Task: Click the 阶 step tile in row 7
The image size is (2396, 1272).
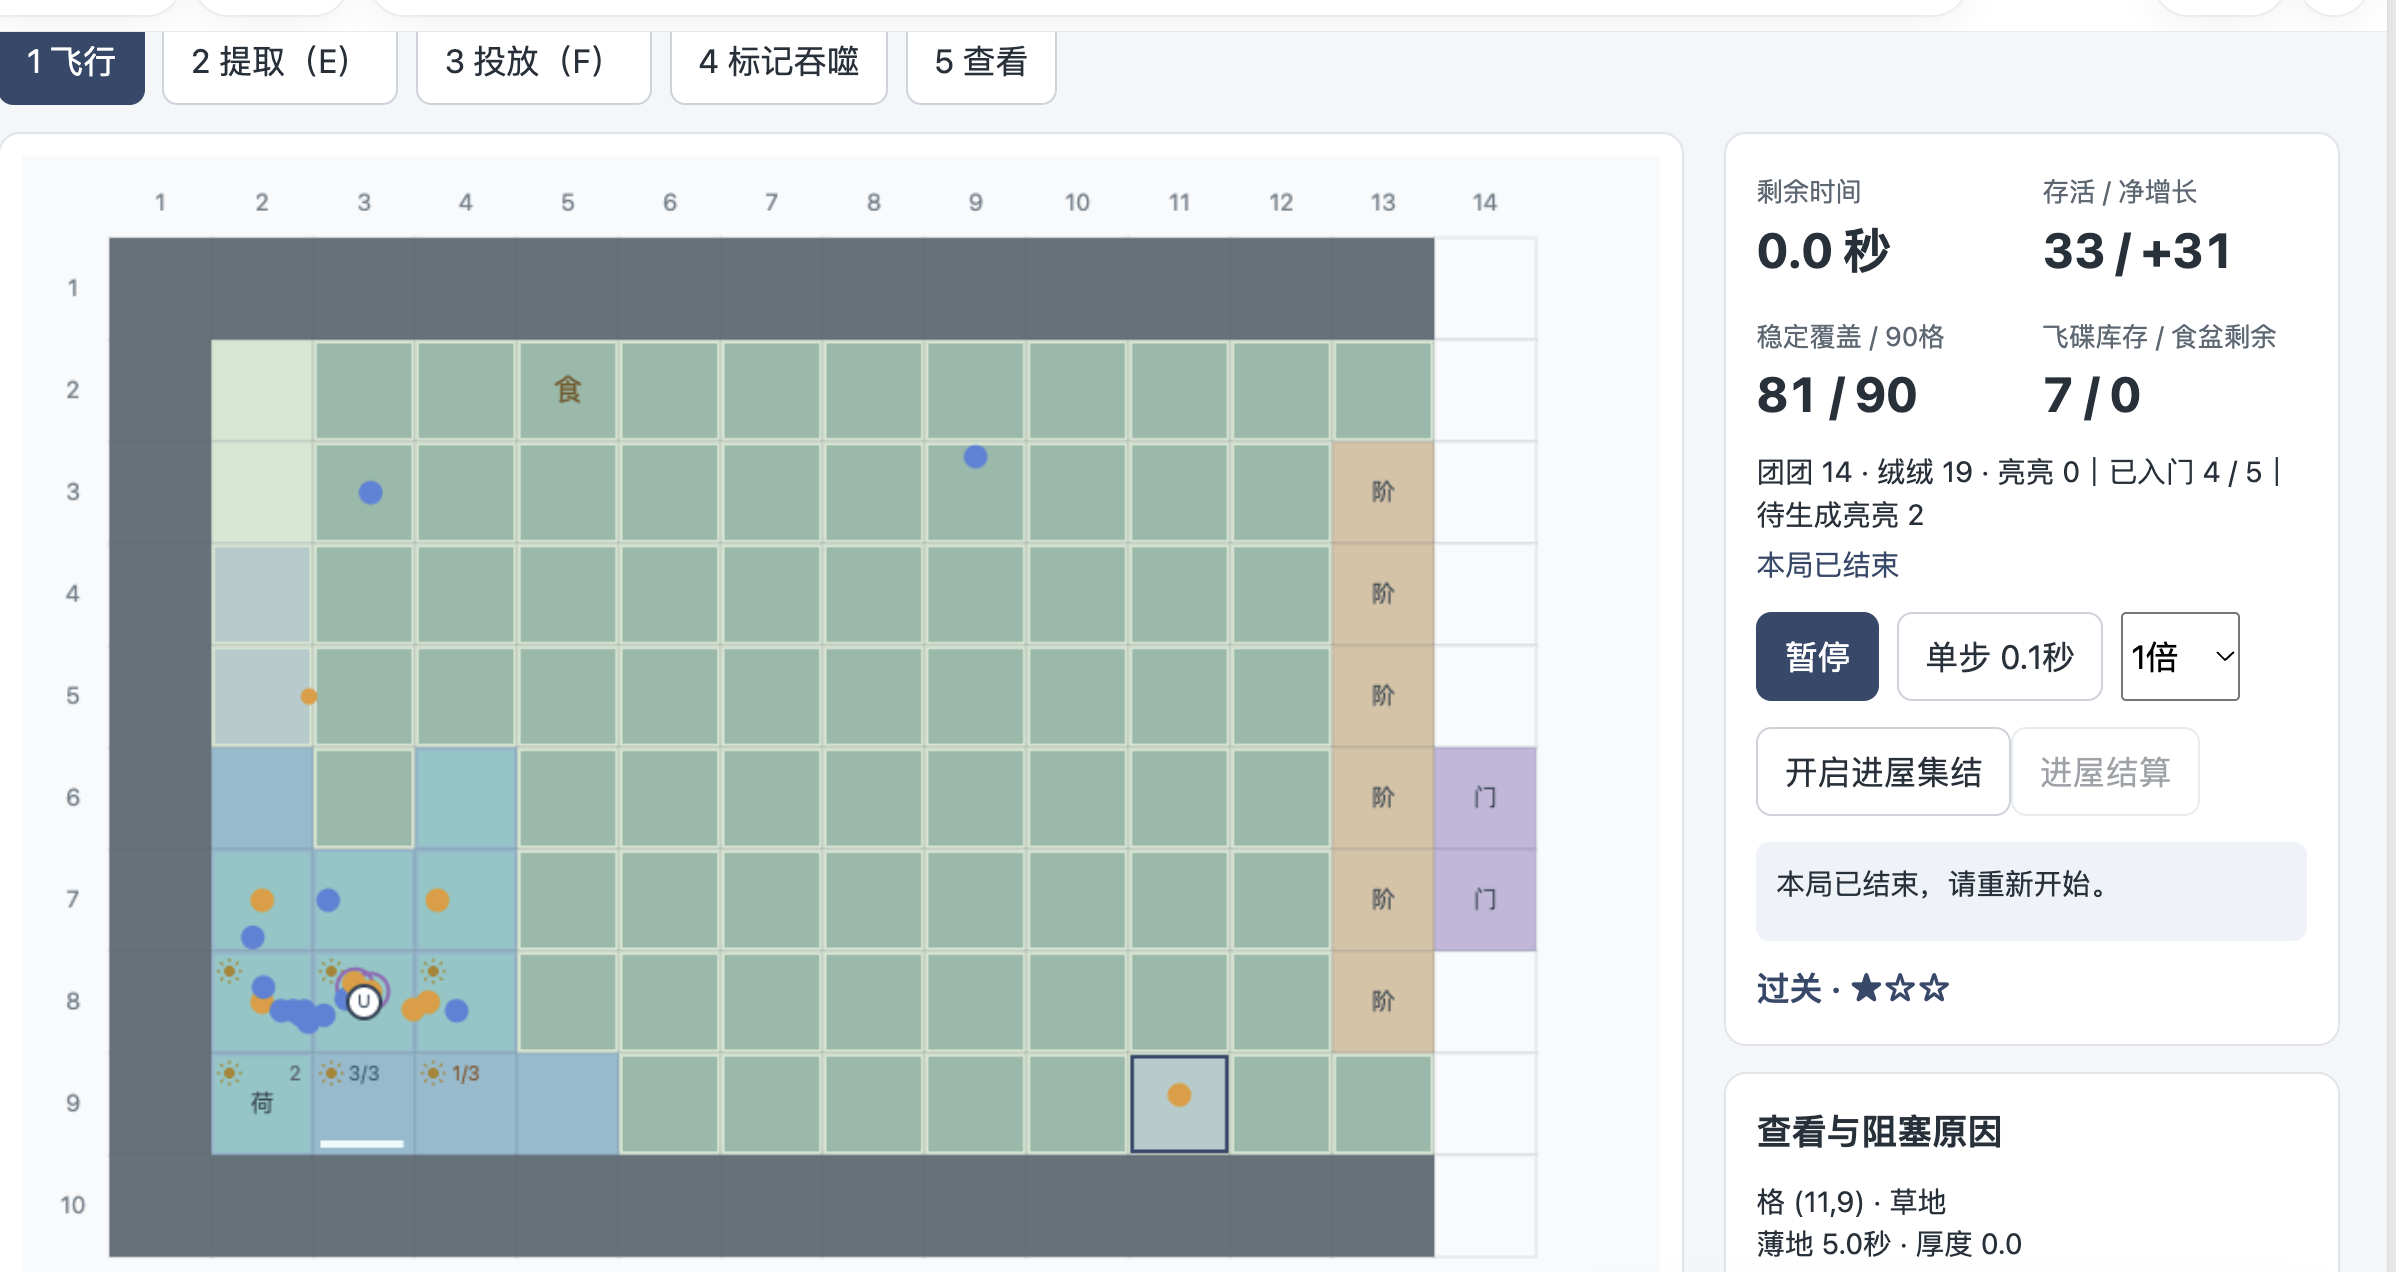Action: (x=1383, y=899)
